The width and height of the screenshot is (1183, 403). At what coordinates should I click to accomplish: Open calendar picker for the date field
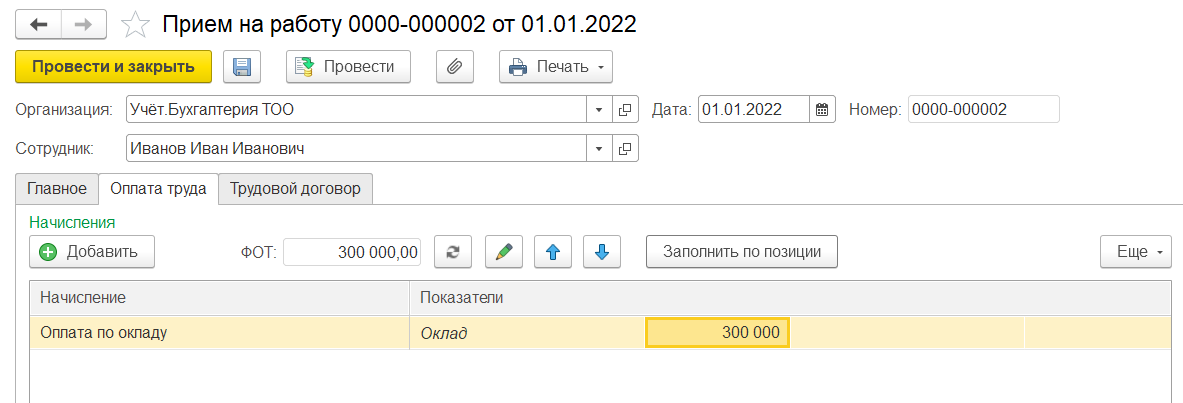pos(822,110)
